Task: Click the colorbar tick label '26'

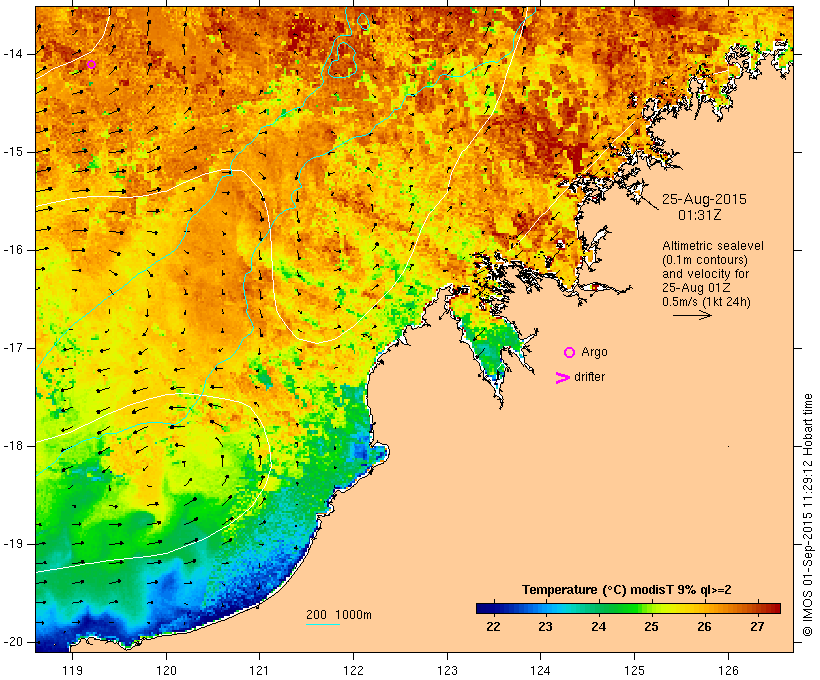Action: click(704, 626)
